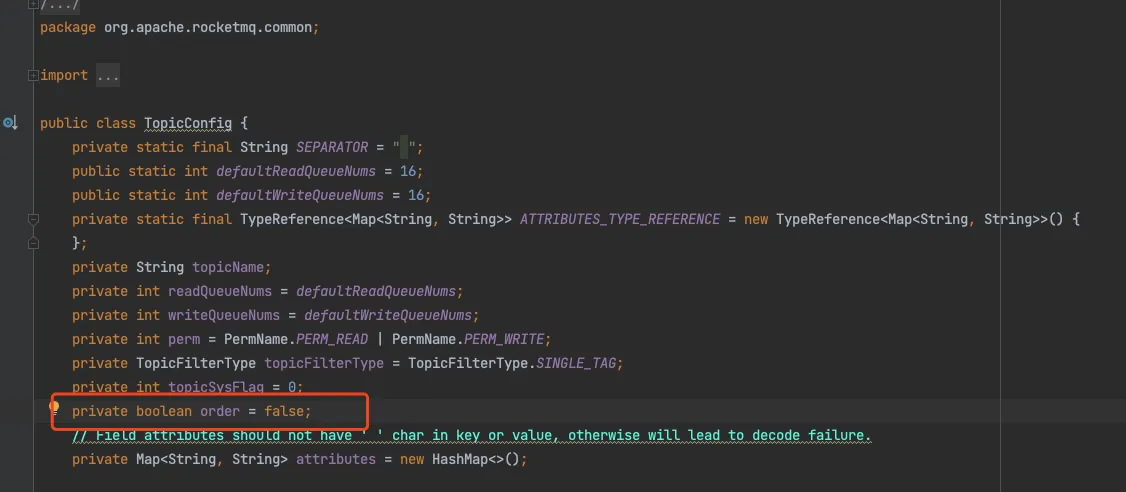Collapse the TypeReference anonymous class block
Viewport: 1126px width, 492px height.
pyautogui.click(x=33, y=219)
